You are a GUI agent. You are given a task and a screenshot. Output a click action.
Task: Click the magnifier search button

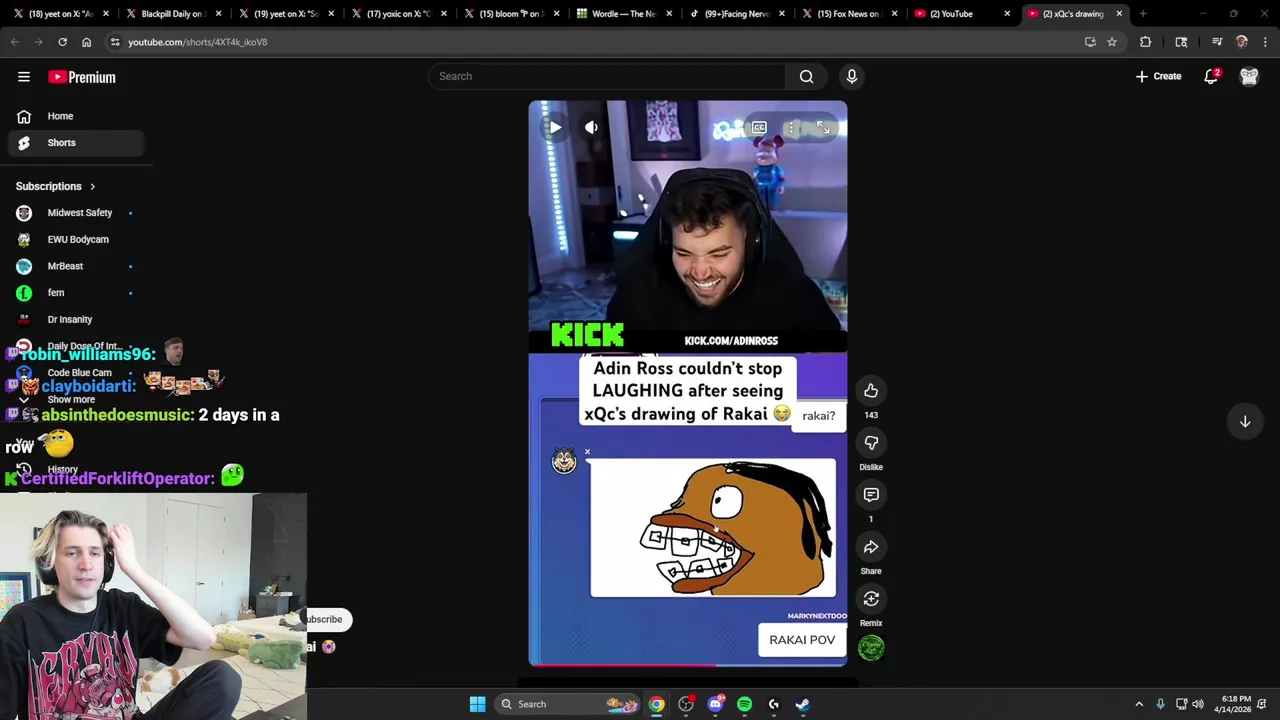click(x=806, y=76)
